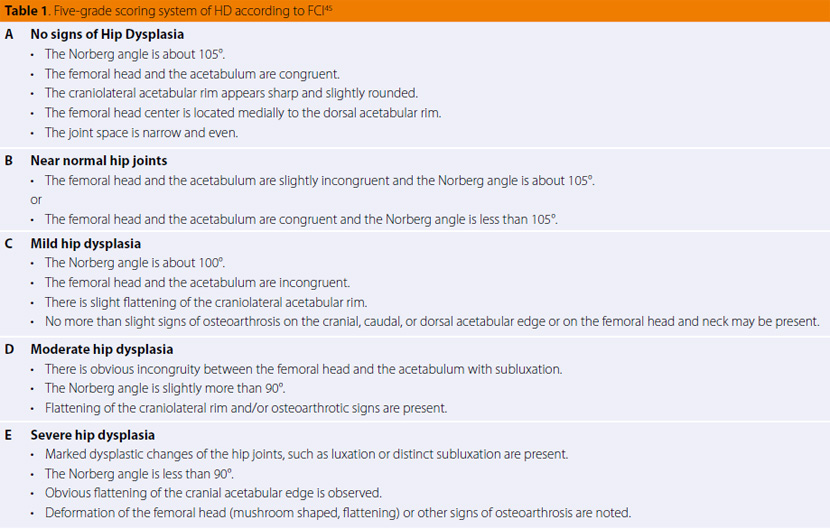
Task: Click line Norberg angle is less than 105°
Action: 301,219
